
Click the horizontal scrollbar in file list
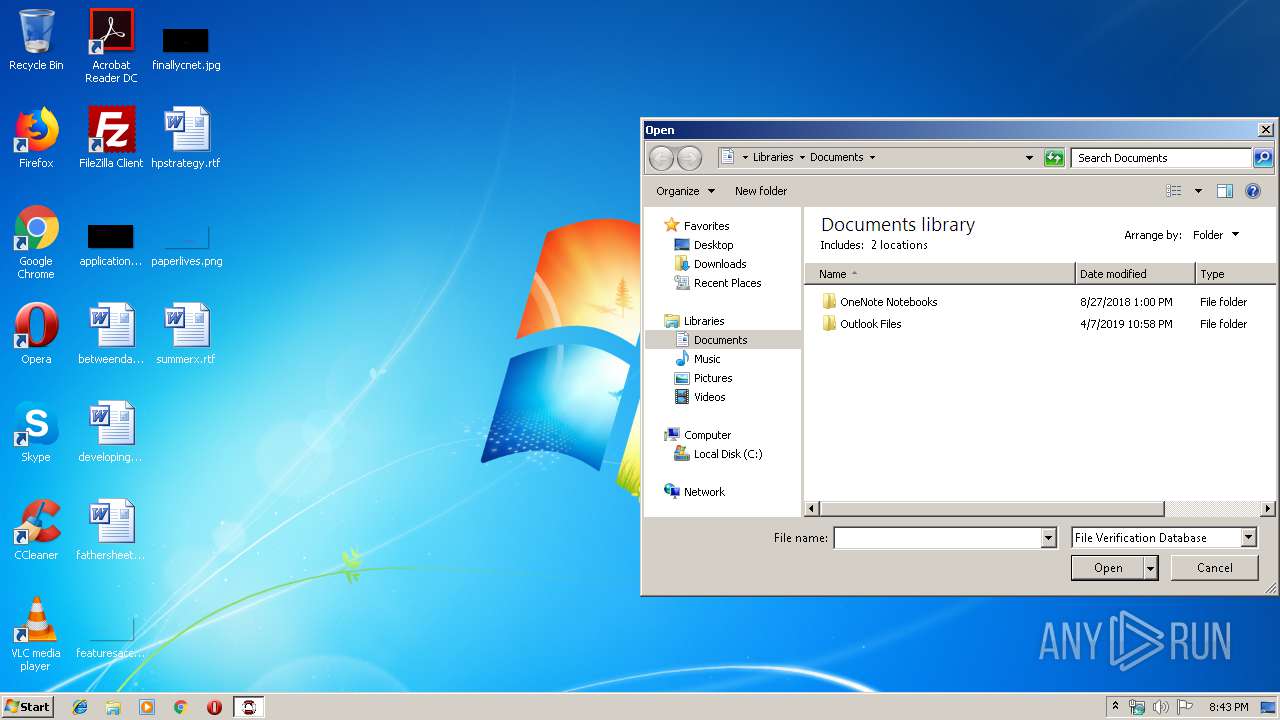(x=991, y=509)
